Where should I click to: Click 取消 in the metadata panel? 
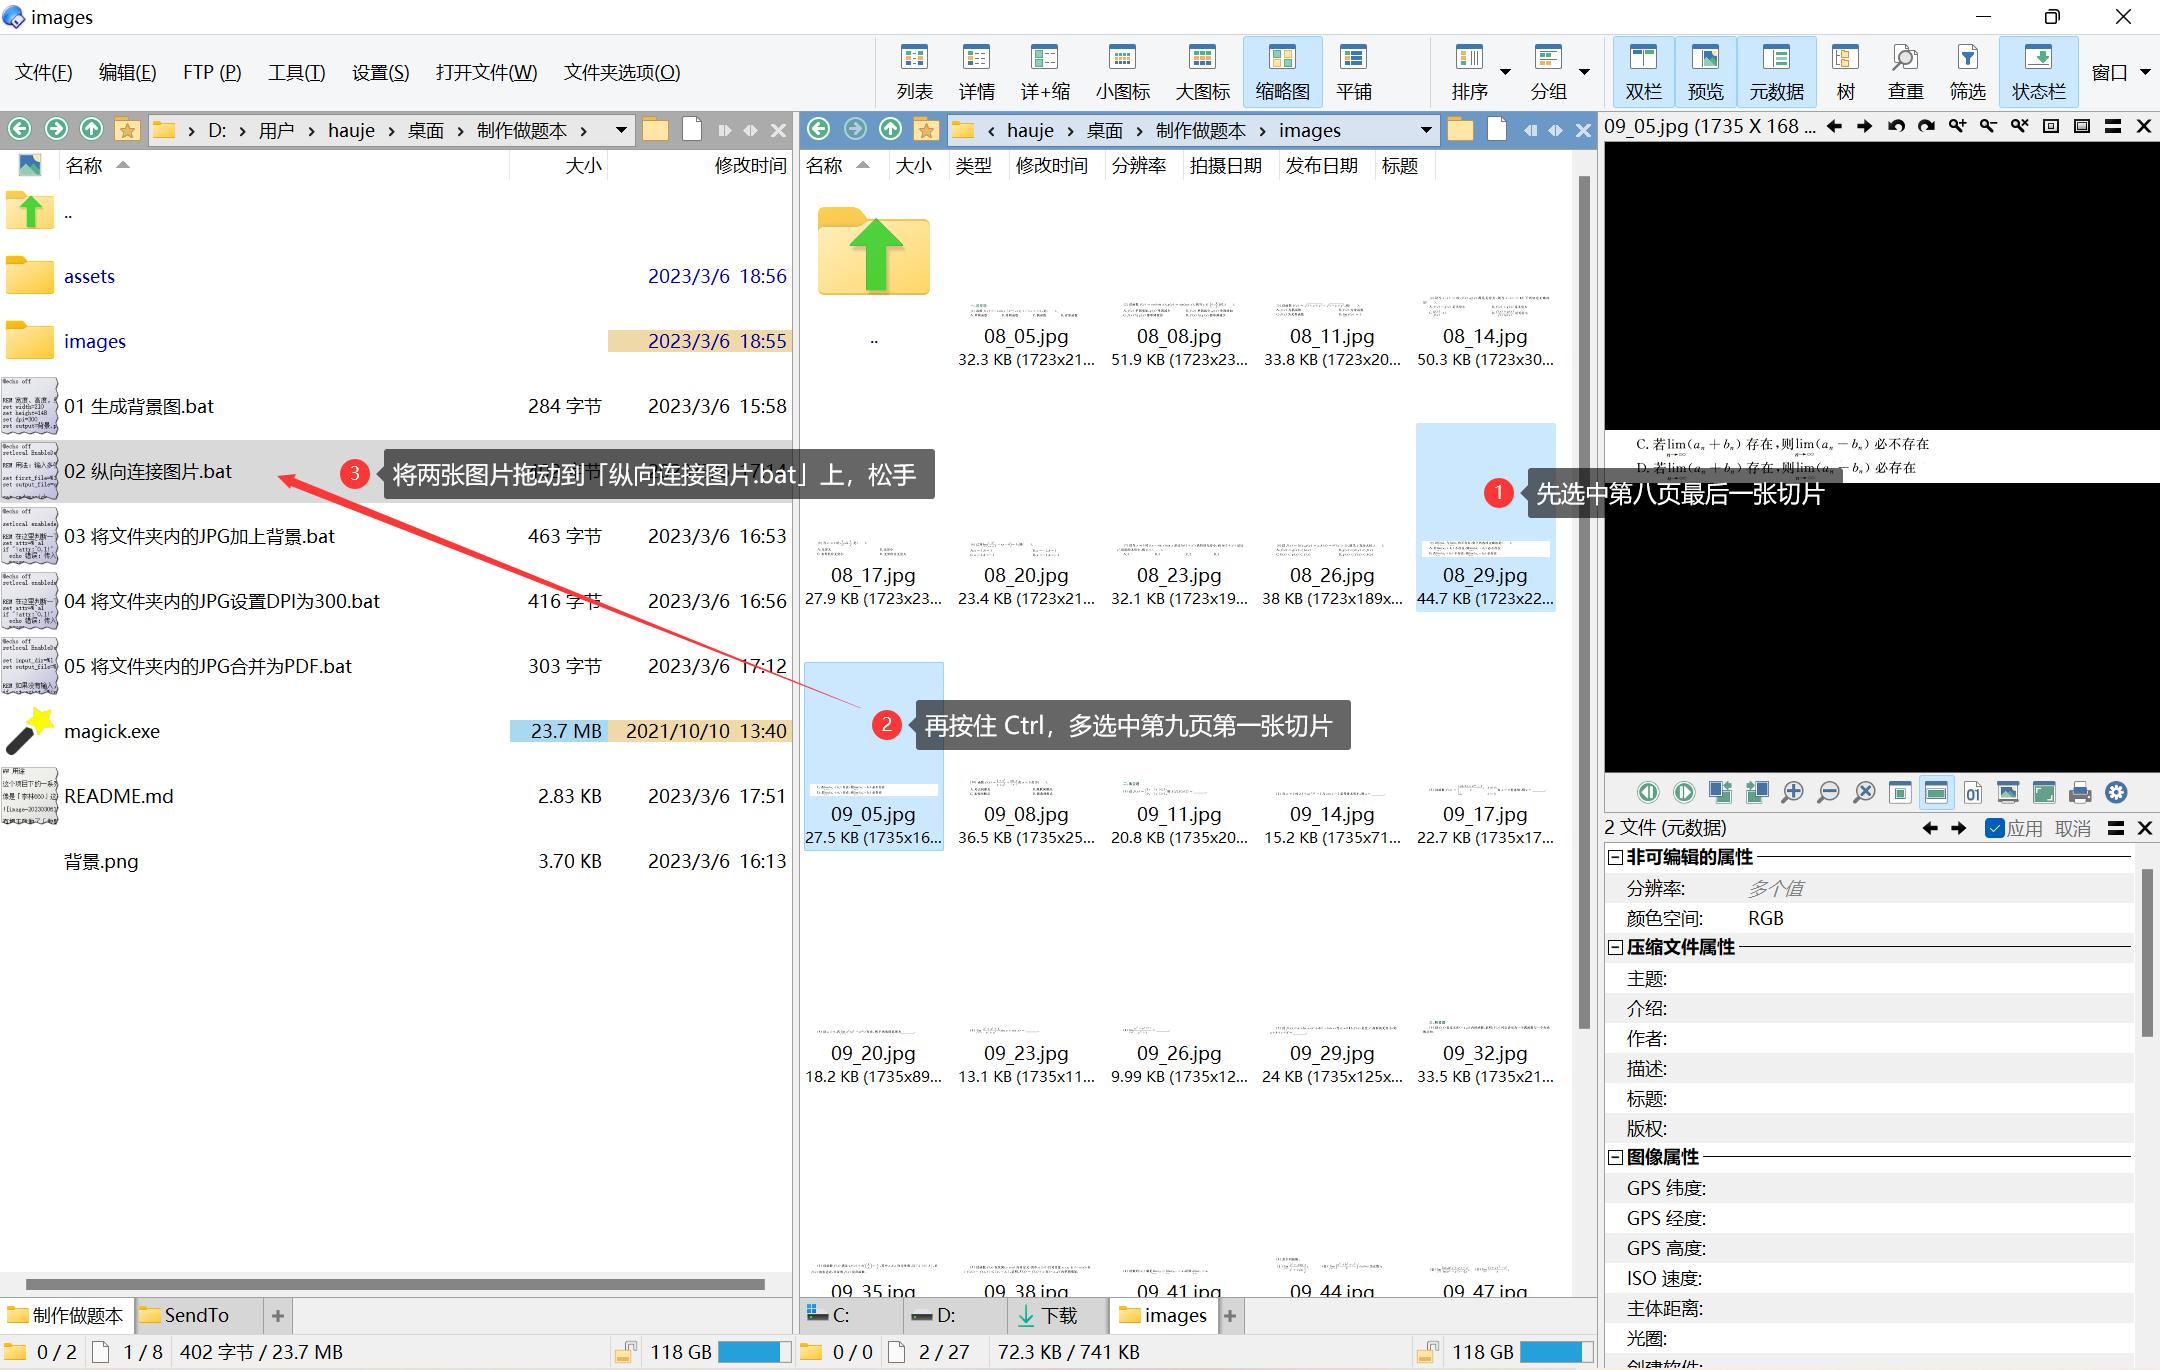pos(2073,828)
